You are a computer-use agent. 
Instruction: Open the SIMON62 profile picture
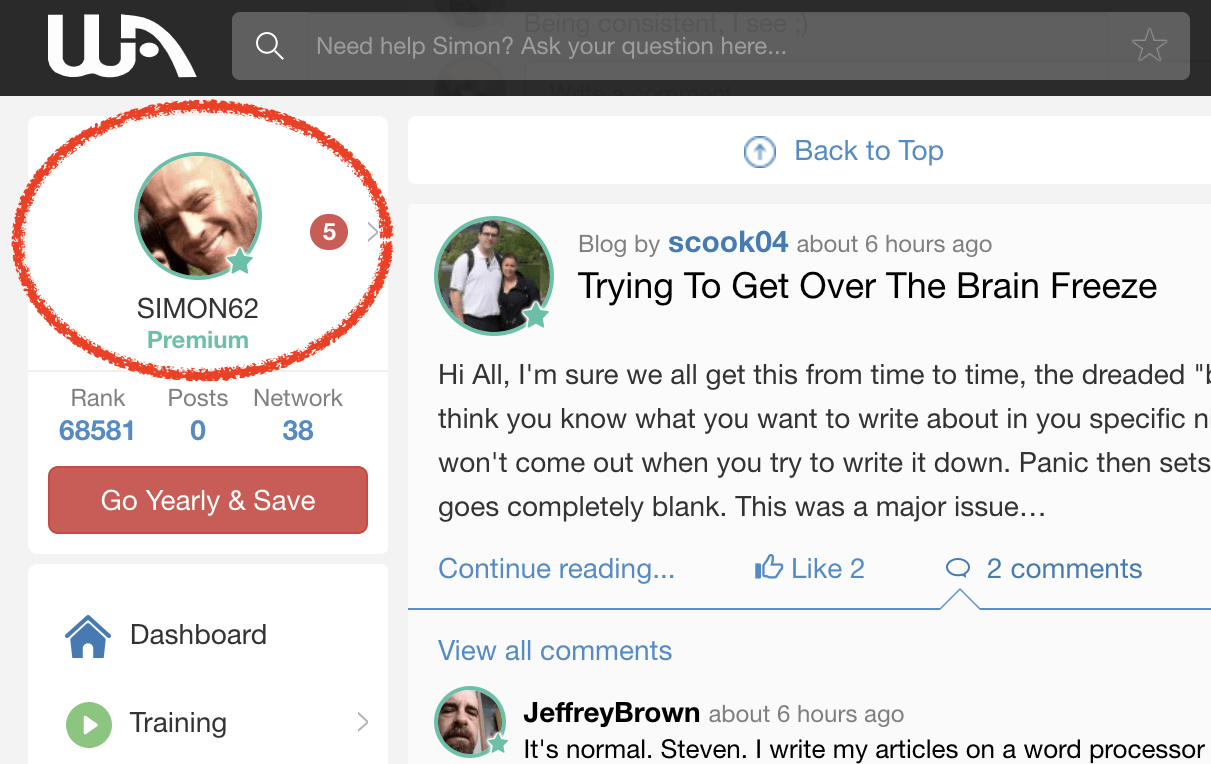click(198, 215)
